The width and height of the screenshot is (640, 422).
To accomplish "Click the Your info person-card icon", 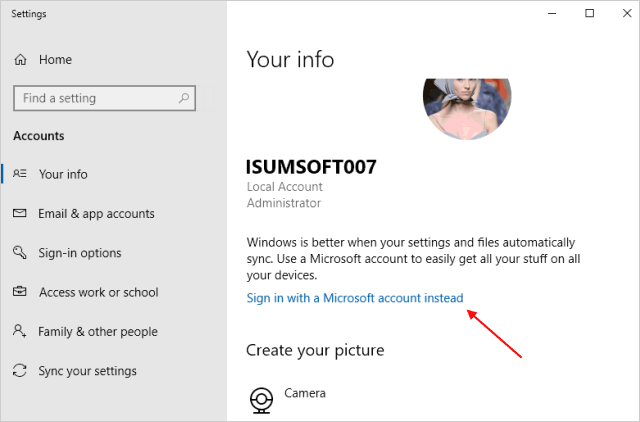I will click(x=20, y=174).
